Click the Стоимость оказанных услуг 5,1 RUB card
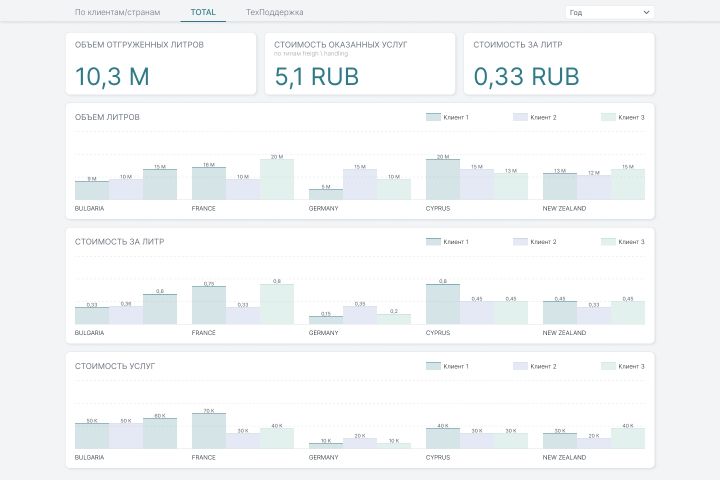This screenshot has width=720, height=480. (x=360, y=64)
